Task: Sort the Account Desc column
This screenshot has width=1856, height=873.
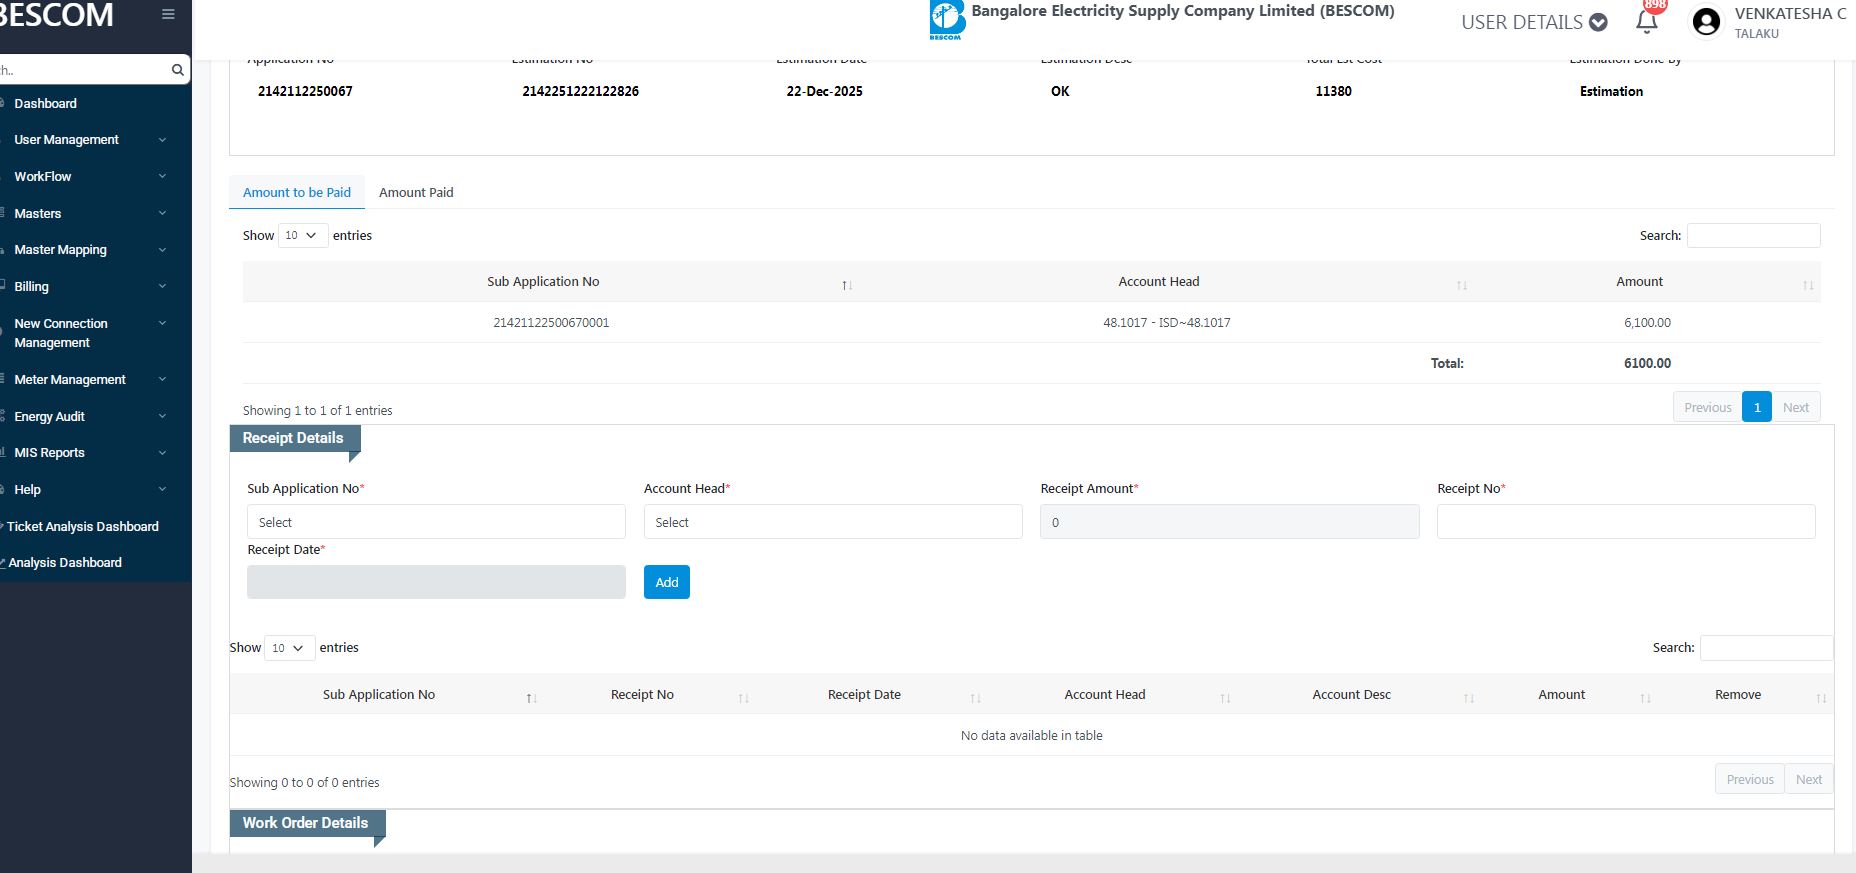Action: click(1468, 698)
